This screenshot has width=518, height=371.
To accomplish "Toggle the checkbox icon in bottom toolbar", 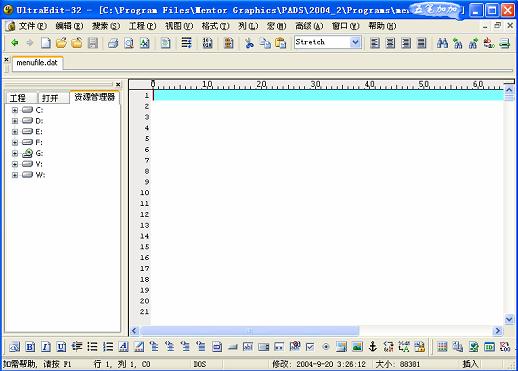I will tap(310, 347).
